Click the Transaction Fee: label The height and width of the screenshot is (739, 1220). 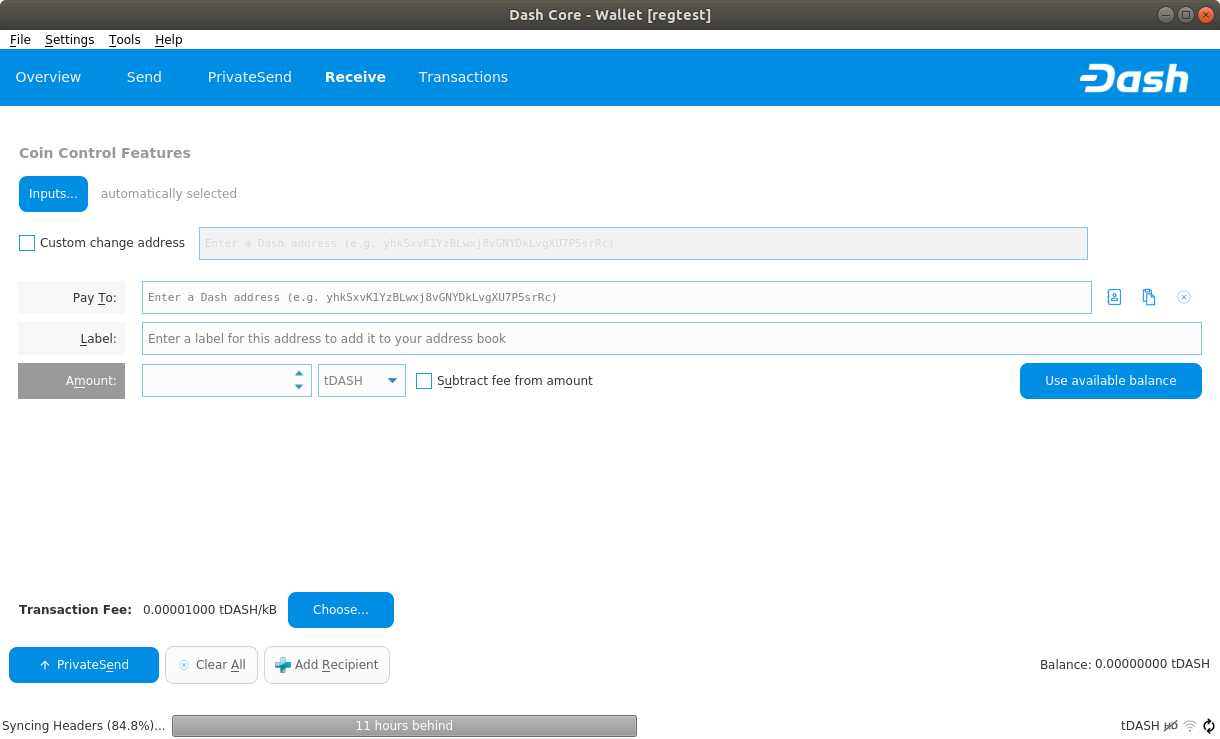(75, 610)
